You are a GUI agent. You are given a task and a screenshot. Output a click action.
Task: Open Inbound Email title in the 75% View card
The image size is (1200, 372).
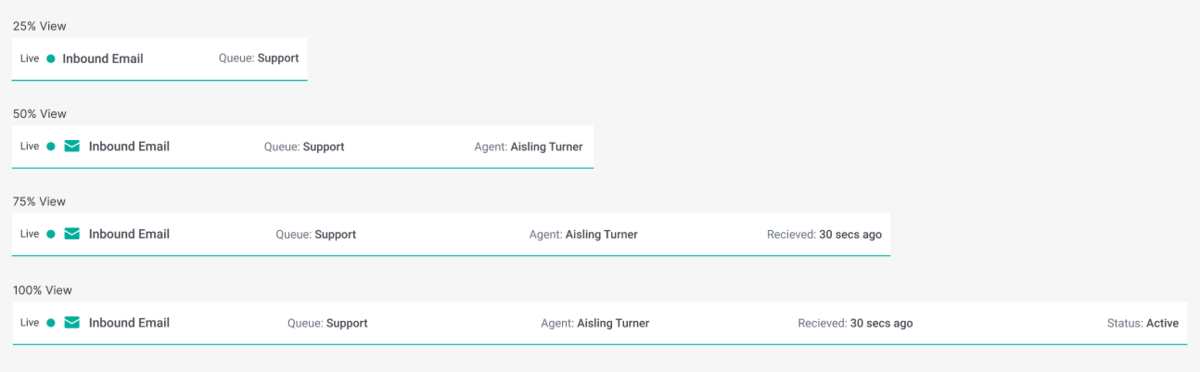[129, 234]
